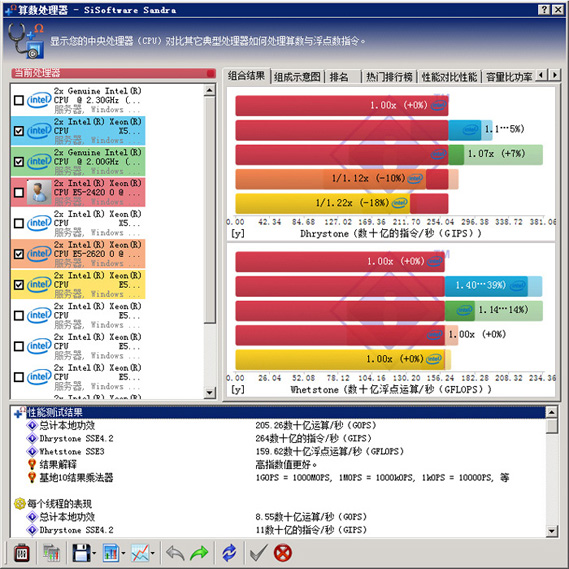Click the results panel scroll down arrow
This screenshot has width=569, height=569.
(x=551, y=532)
